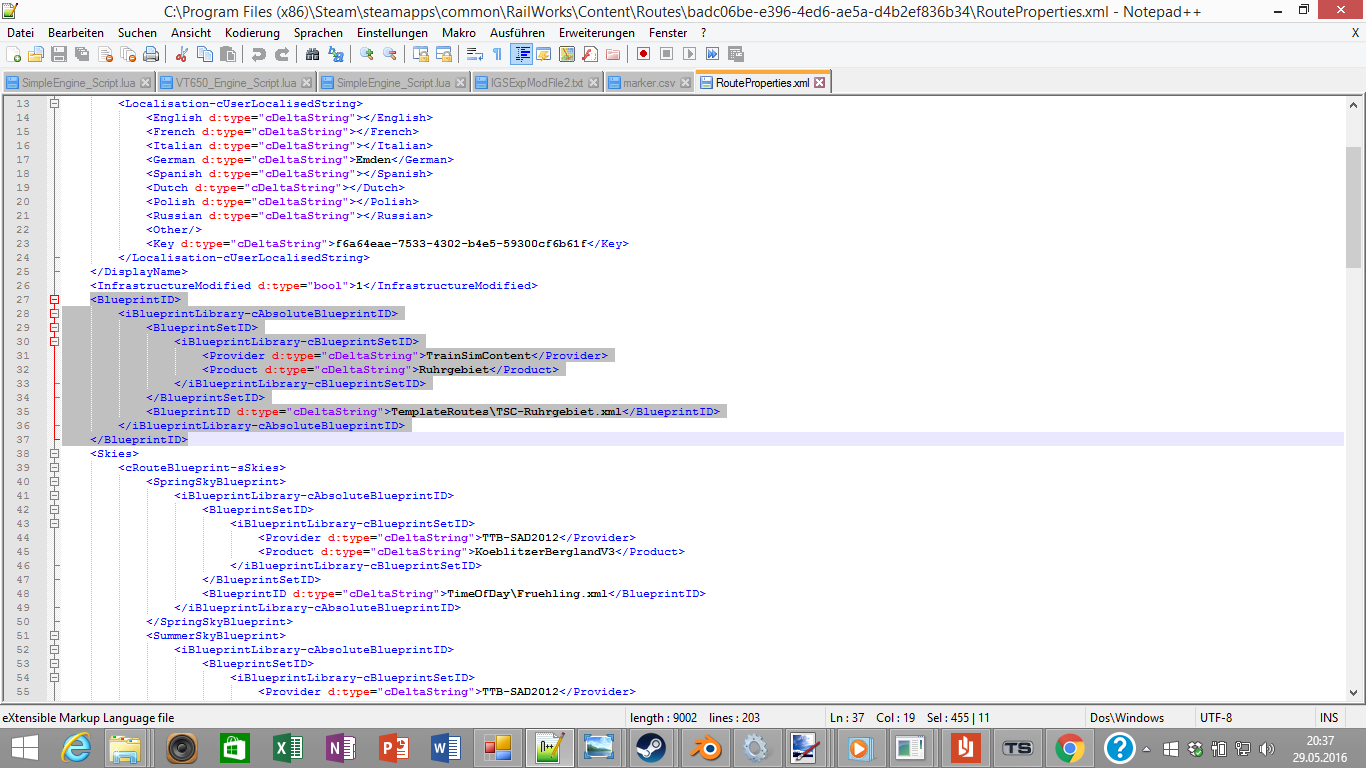Open Steam from the taskbar

652,747
